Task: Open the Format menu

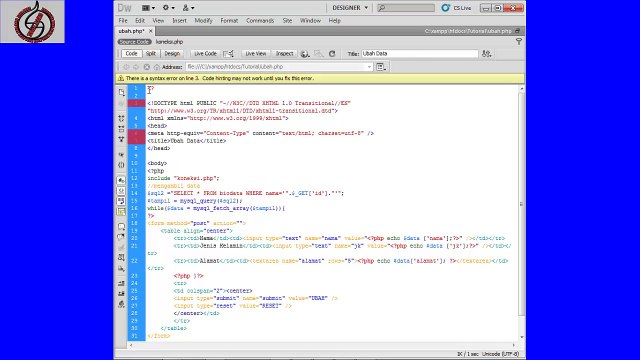Action: click(229, 20)
